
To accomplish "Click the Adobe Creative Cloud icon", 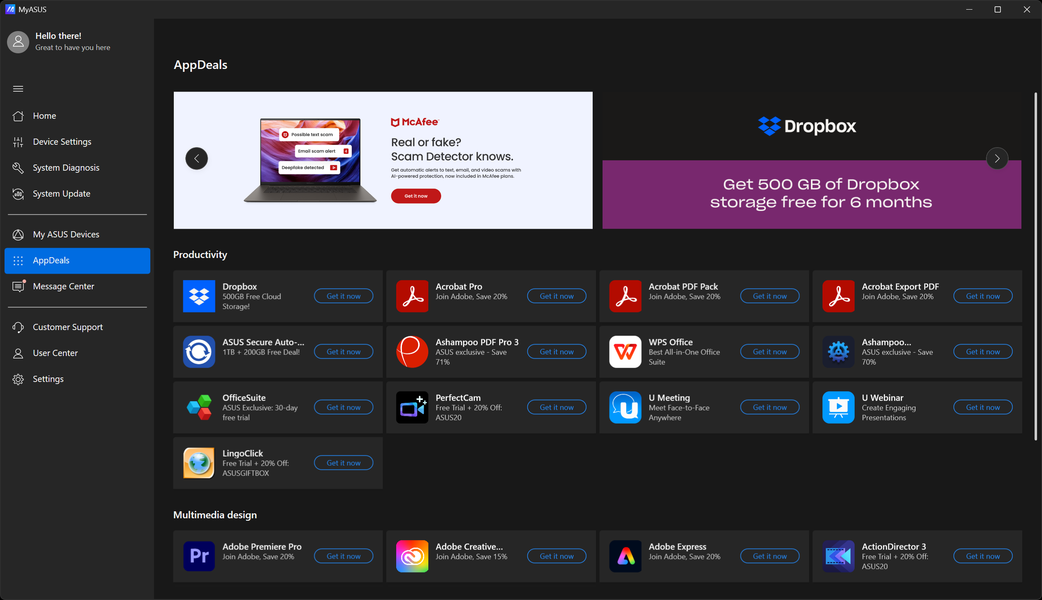I will (412, 556).
